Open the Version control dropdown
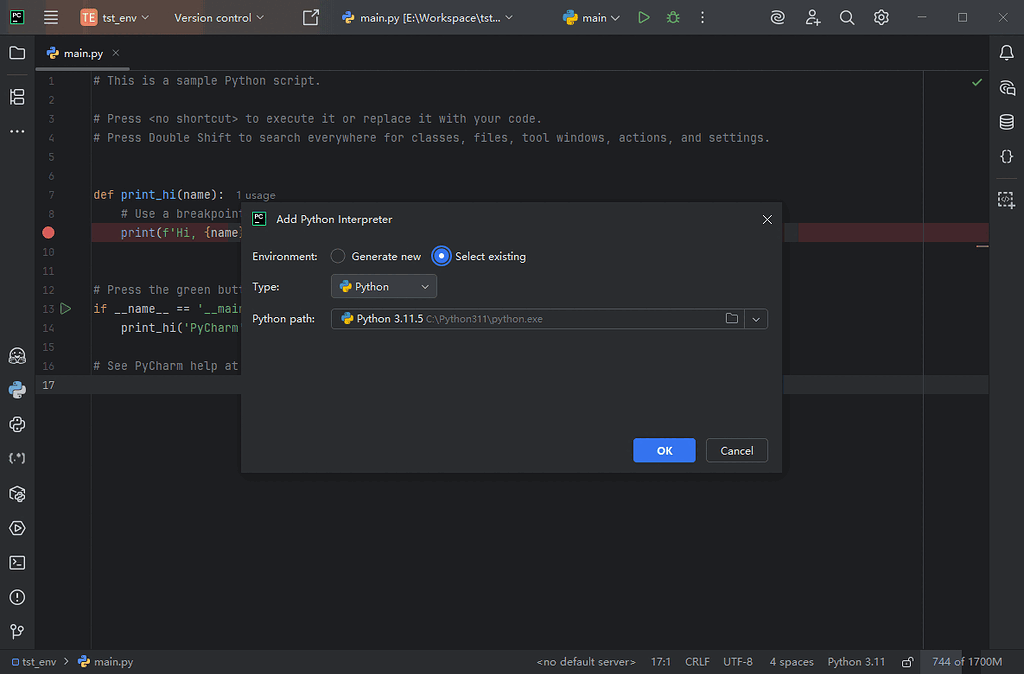This screenshot has height=674, width=1024. pos(219,18)
